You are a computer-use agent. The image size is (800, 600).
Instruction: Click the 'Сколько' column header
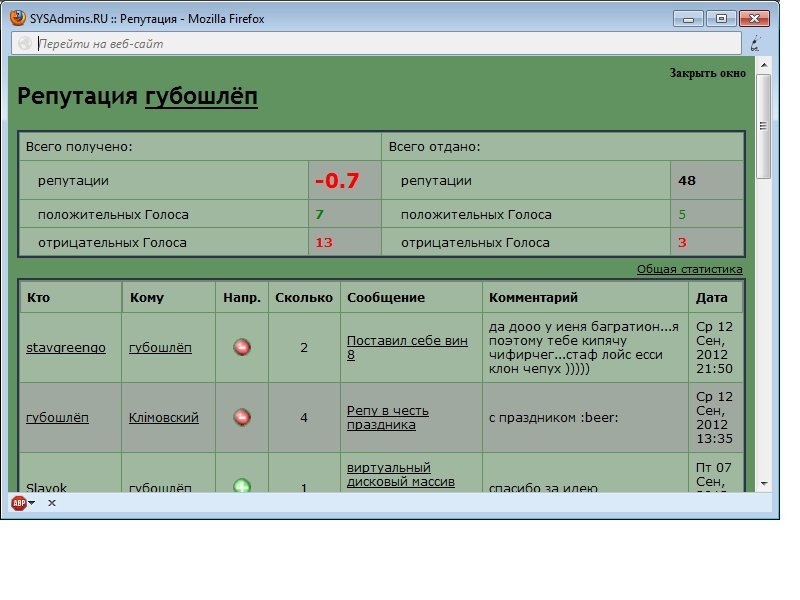[x=304, y=297]
